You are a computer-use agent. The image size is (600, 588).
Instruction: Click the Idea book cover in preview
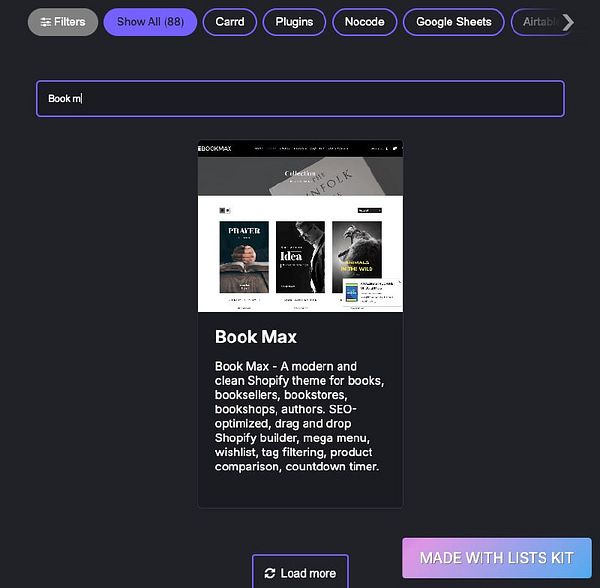[300, 257]
